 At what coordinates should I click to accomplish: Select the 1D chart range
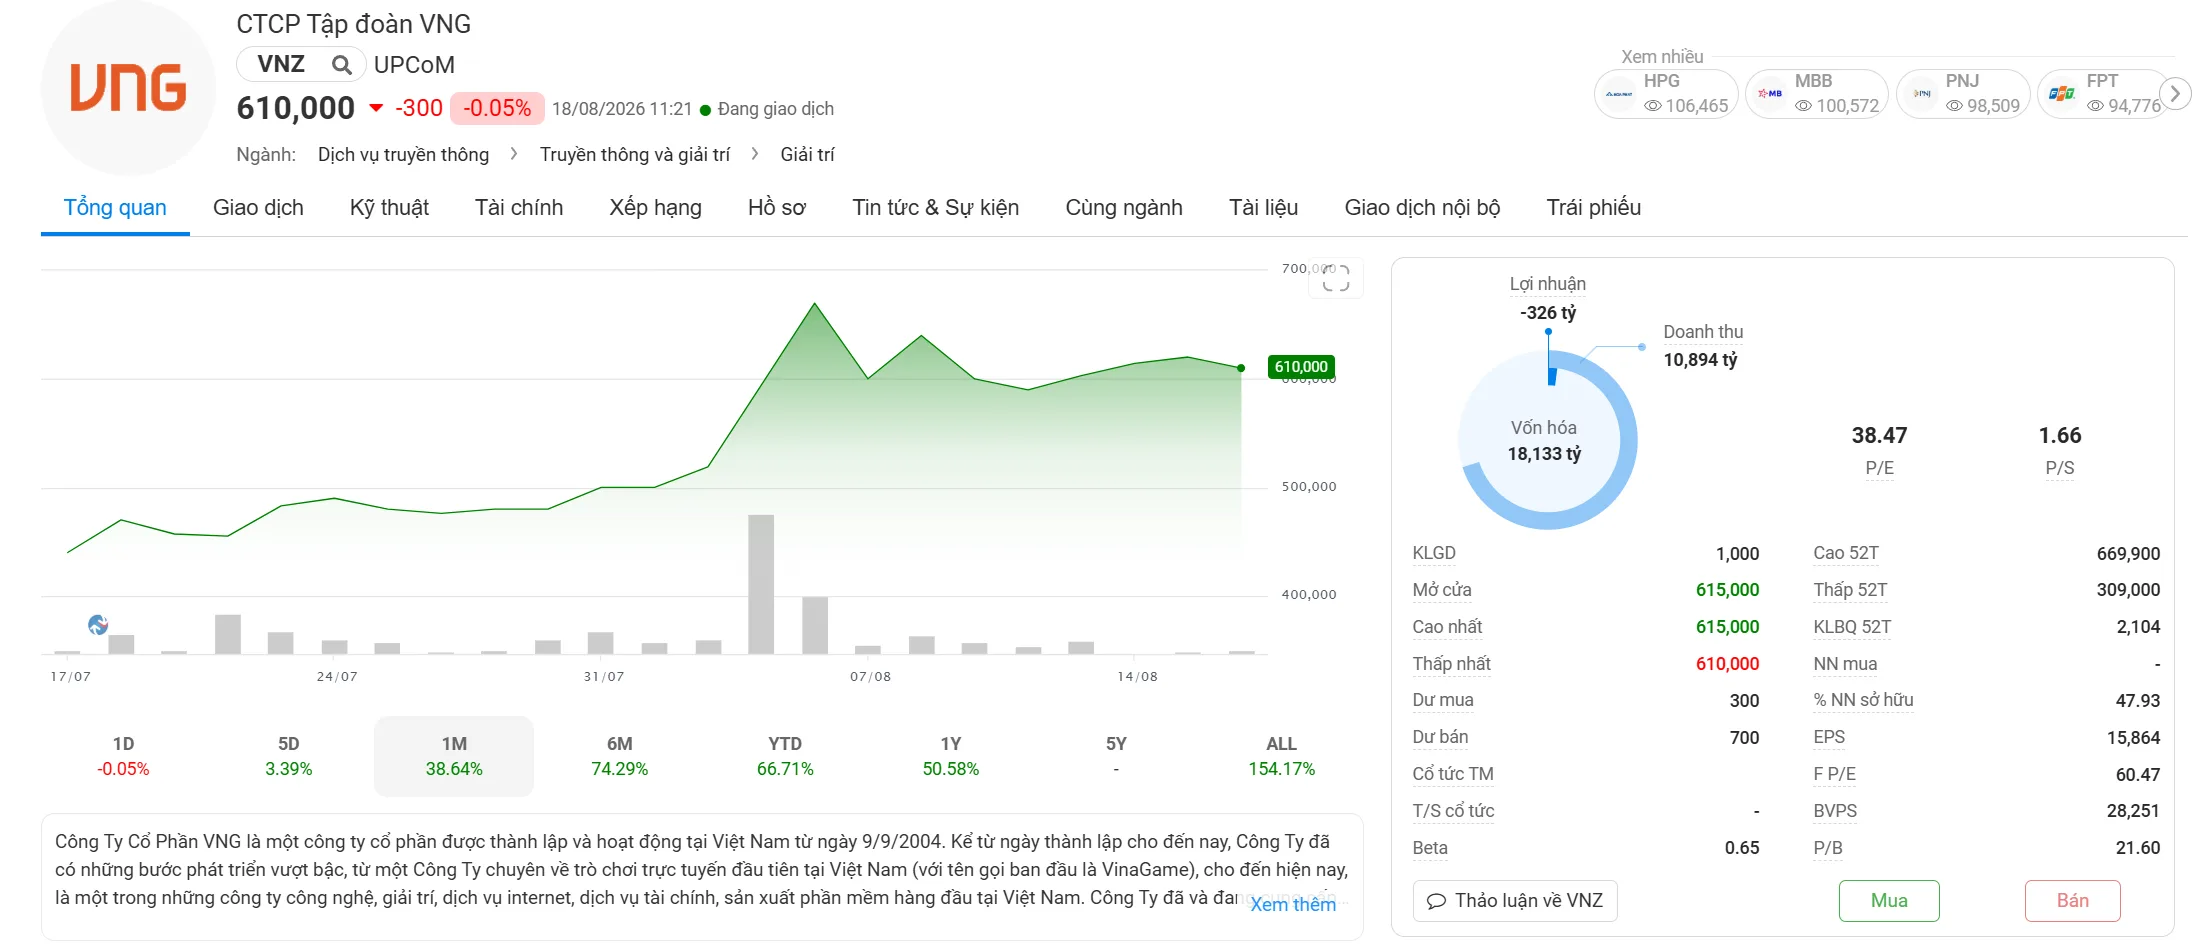pyautogui.click(x=123, y=756)
